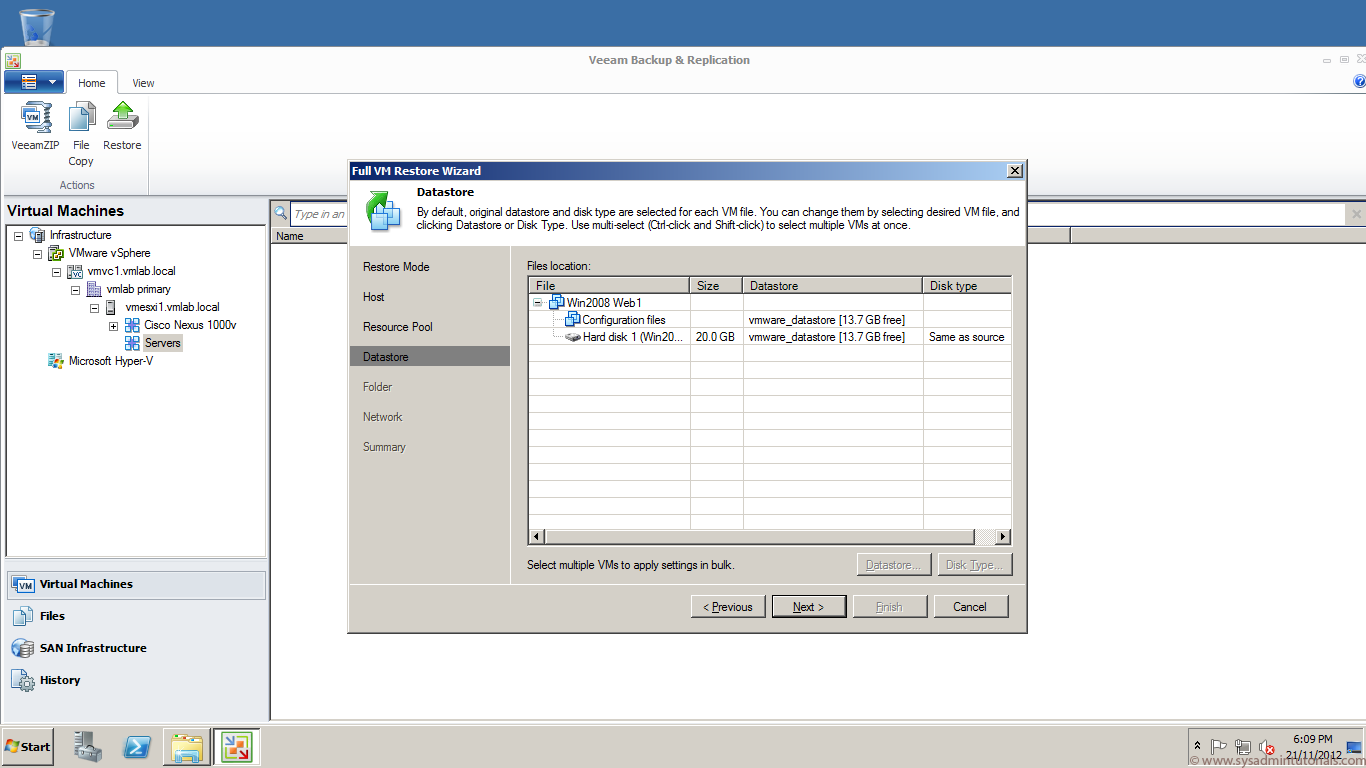This screenshot has width=1366, height=768.
Task: Open the Recycle Bin on the desktop
Action: (37, 27)
